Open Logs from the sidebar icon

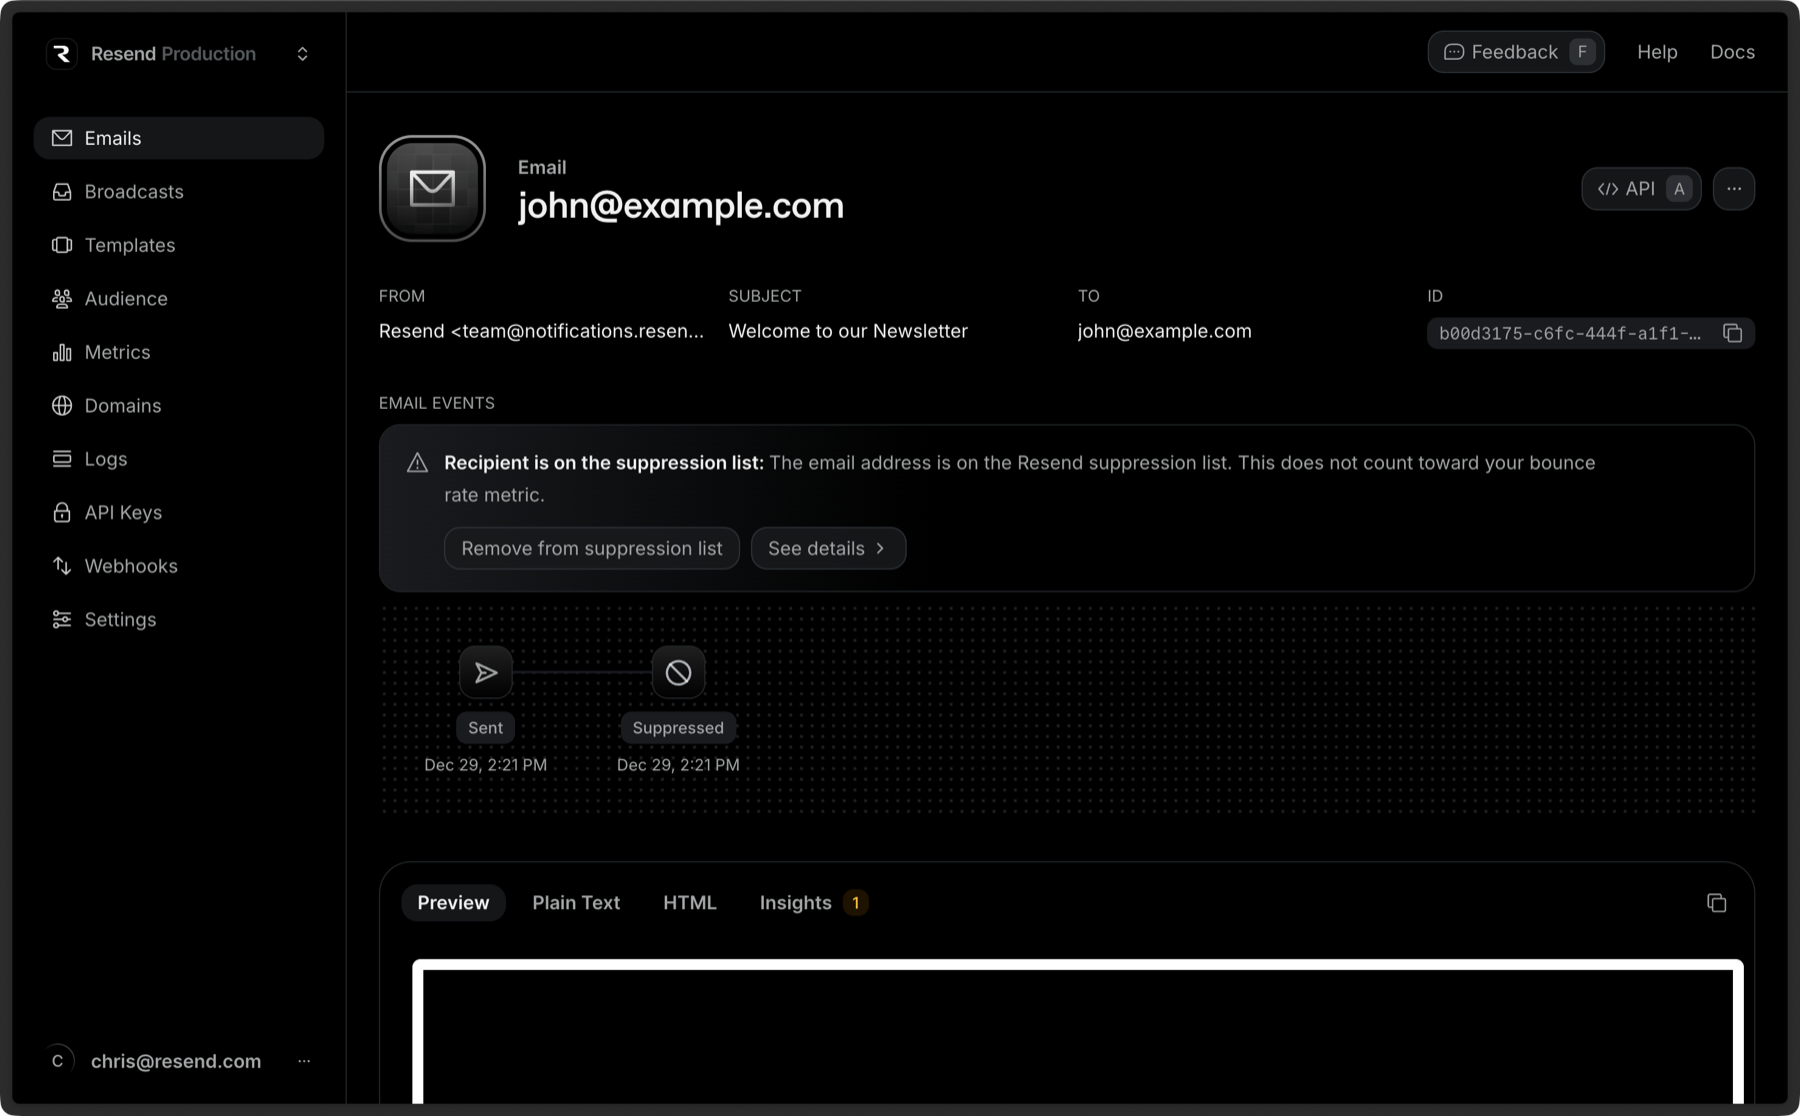[x=62, y=458]
